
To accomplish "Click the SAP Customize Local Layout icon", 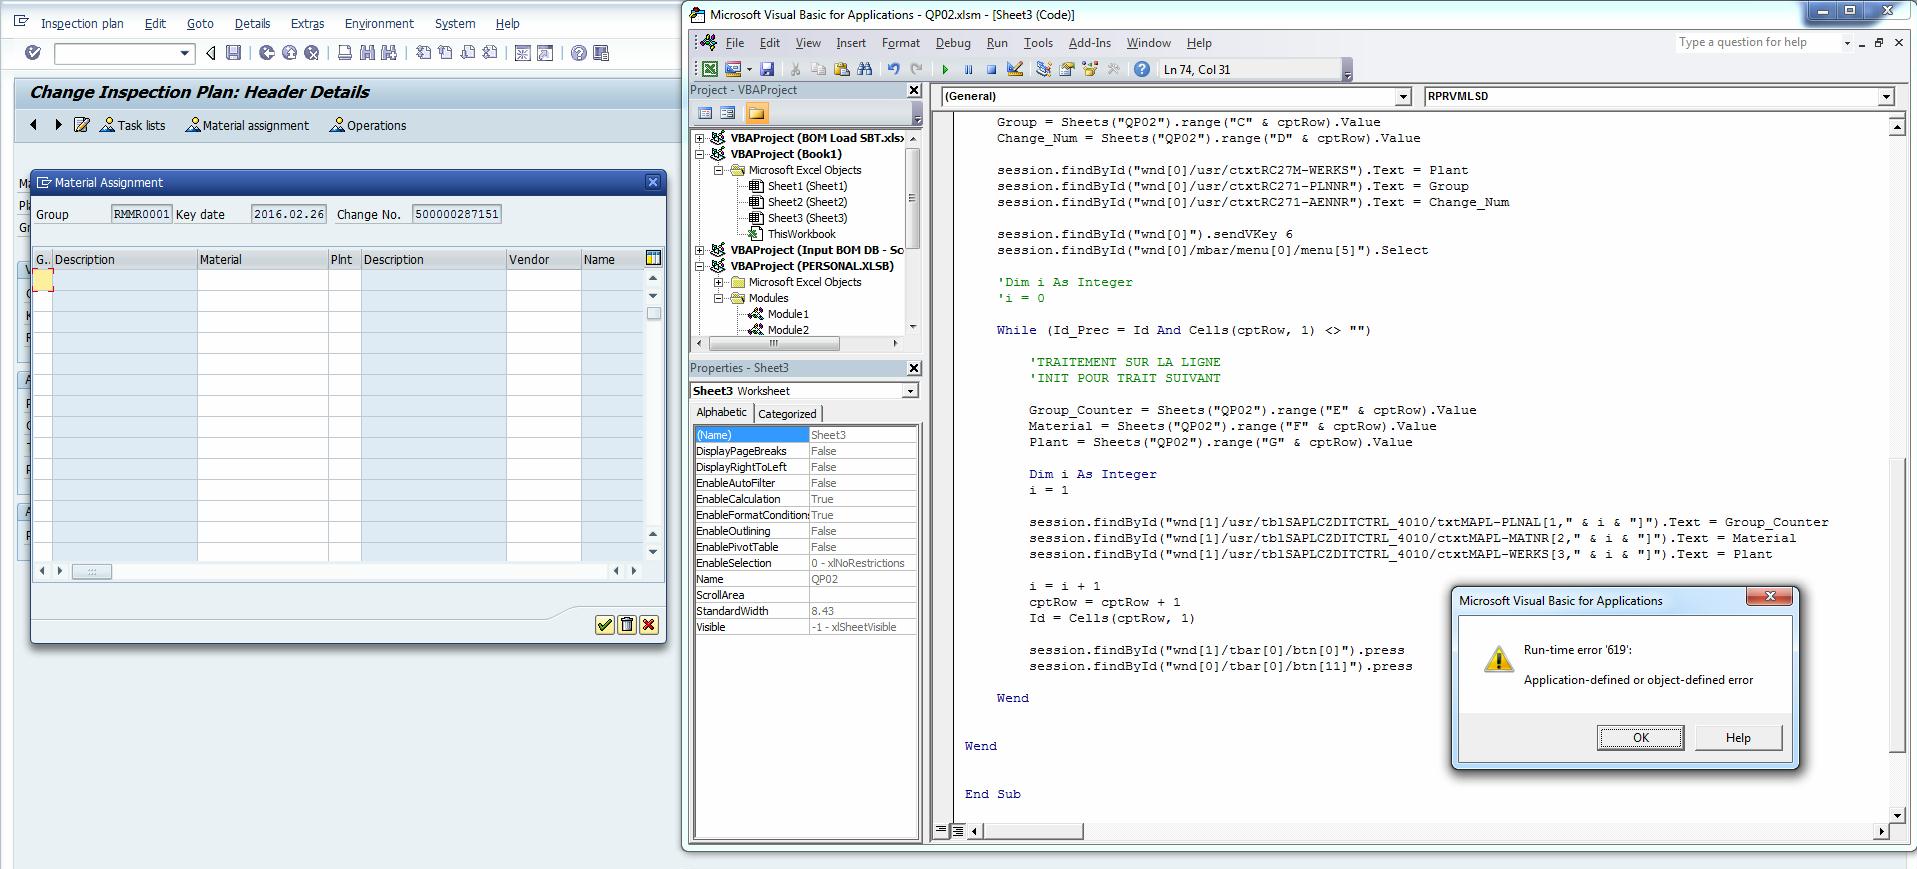I will (601, 53).
